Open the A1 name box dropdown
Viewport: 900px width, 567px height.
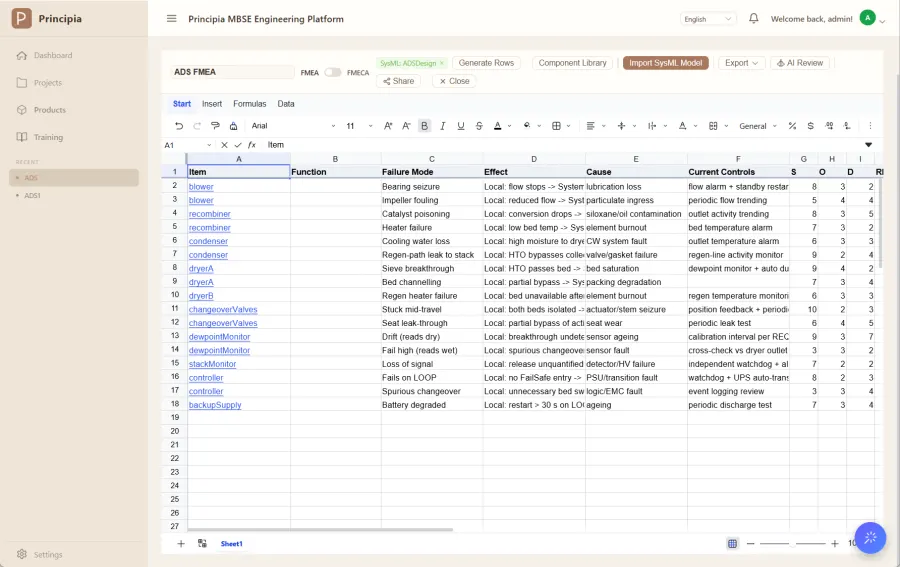tap(209, 145)
